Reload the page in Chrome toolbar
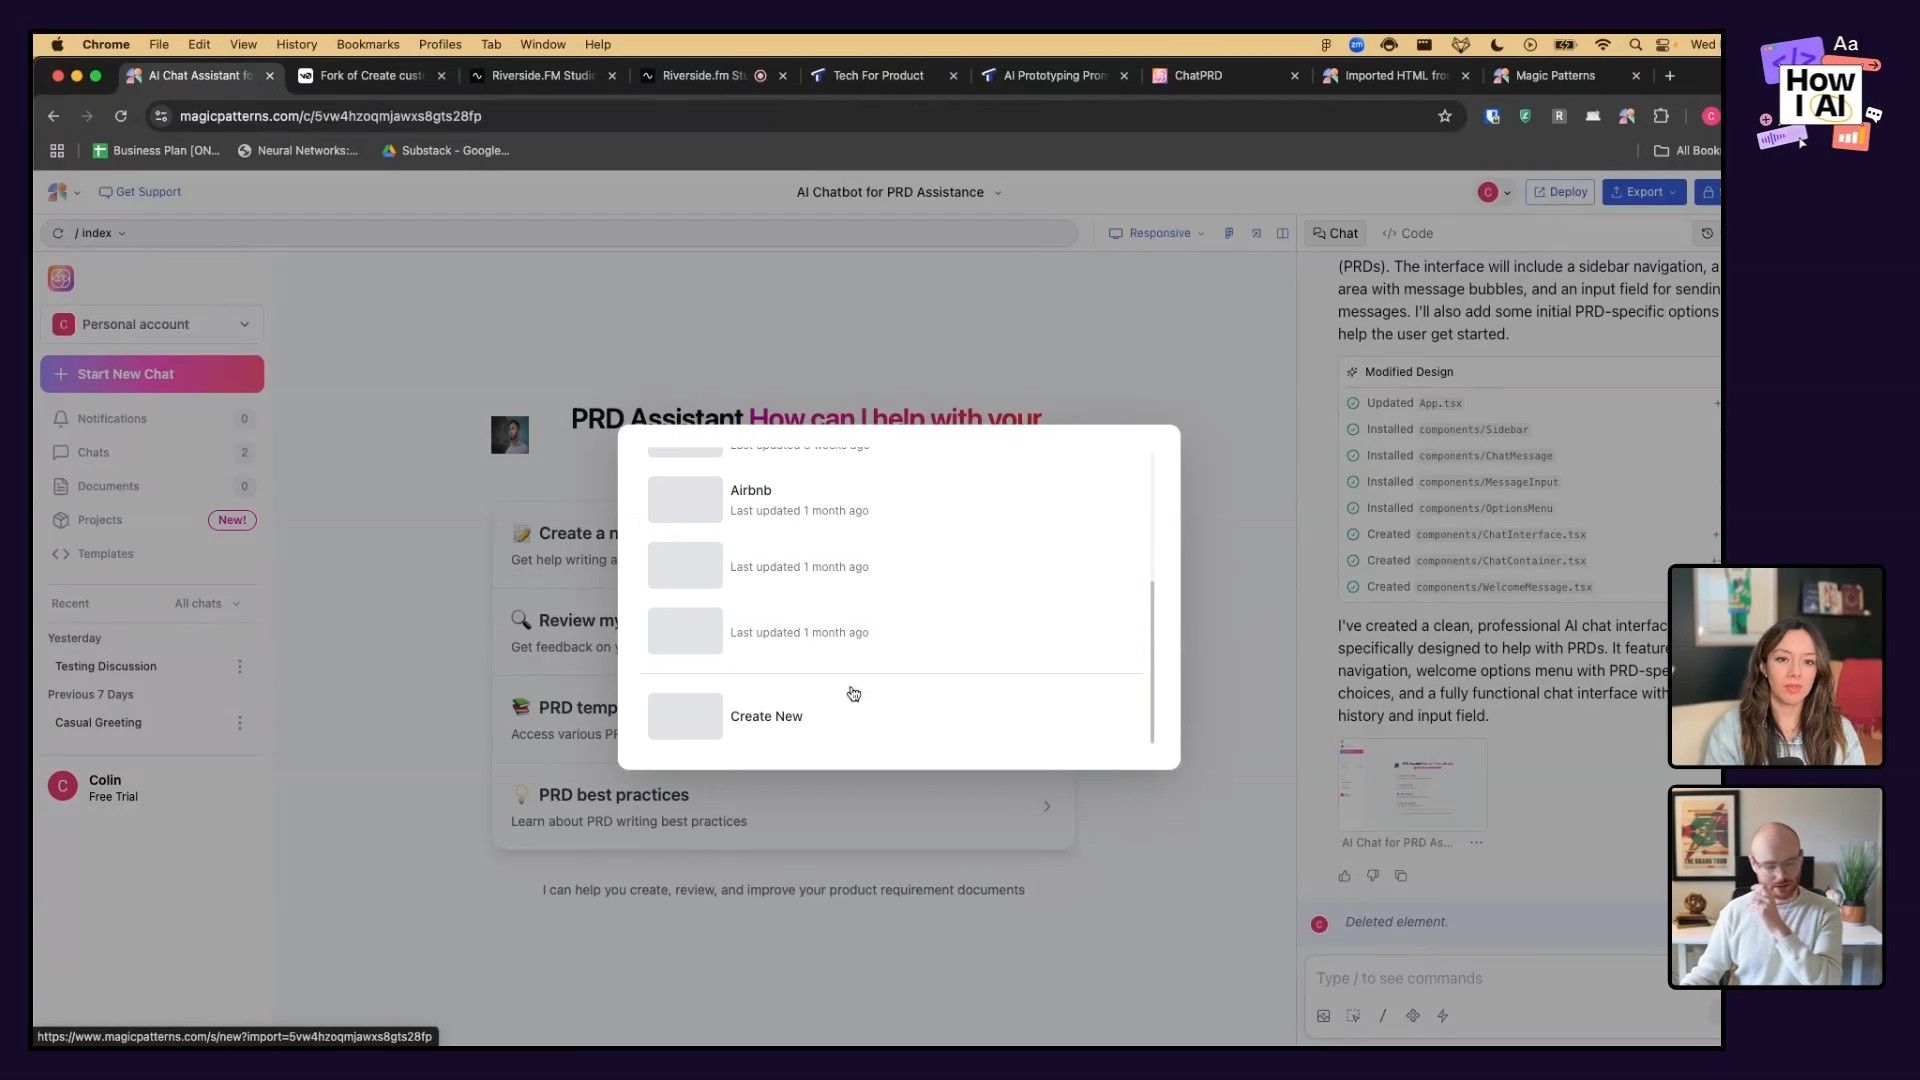1920x1080 pixels. pos(121,116)
